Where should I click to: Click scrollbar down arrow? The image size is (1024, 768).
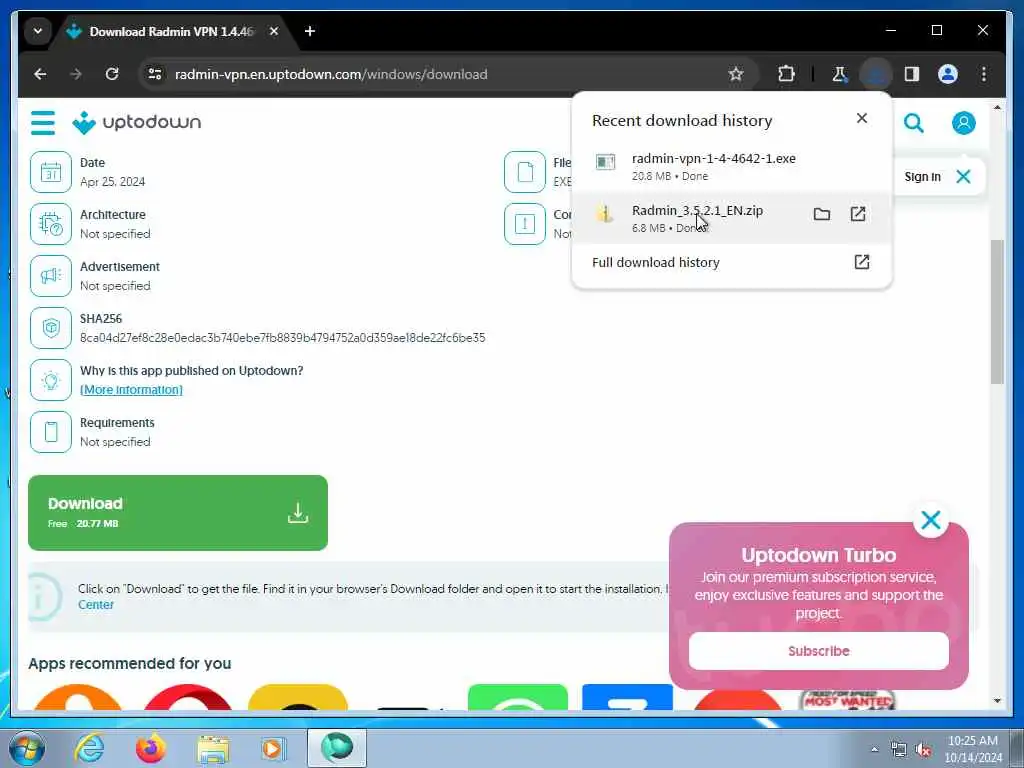coord(997,701)
